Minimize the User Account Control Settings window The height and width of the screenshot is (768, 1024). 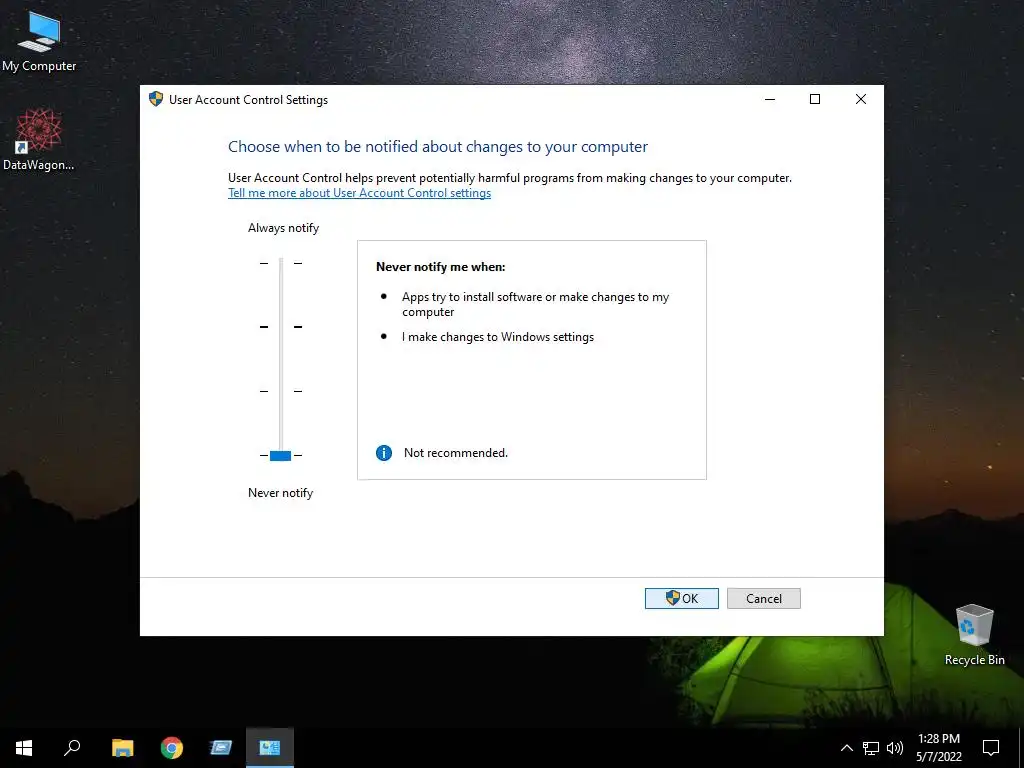tap(770, 99)
